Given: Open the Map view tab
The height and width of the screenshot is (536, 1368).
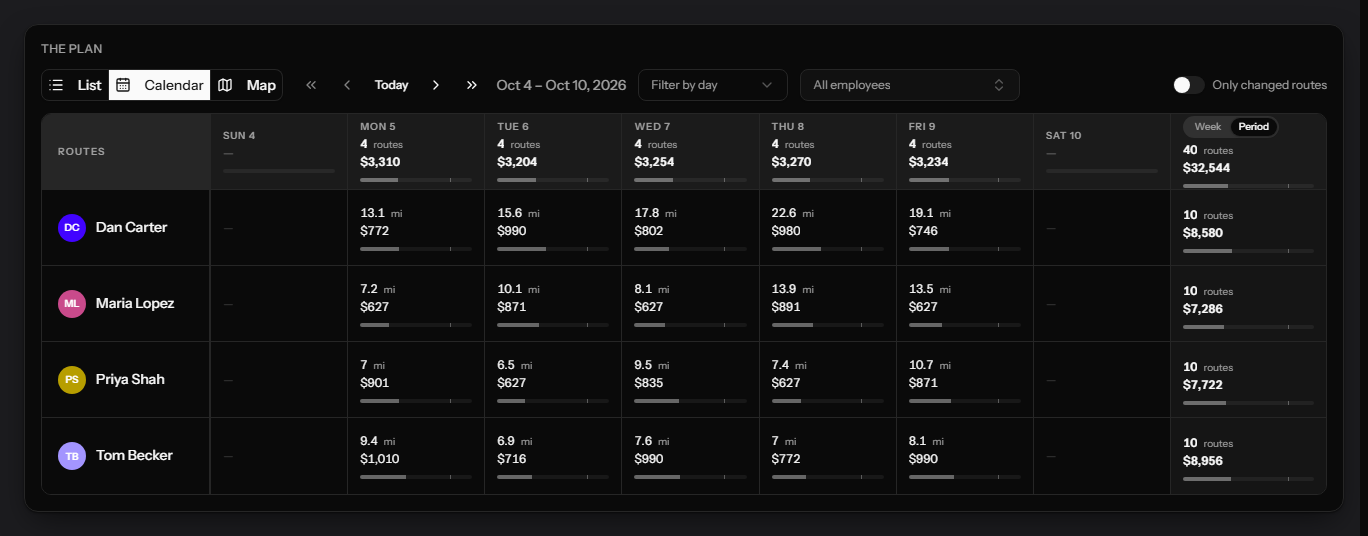Looking at the screenshot, I should (x=246, y=85).
